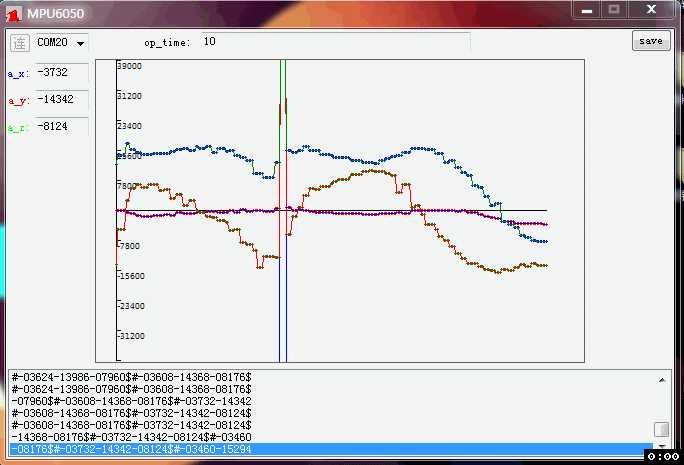The image size is (684, 465).
Task: Select the highlighted last log line
Action: pyautogui.click(x=331, y=449)
